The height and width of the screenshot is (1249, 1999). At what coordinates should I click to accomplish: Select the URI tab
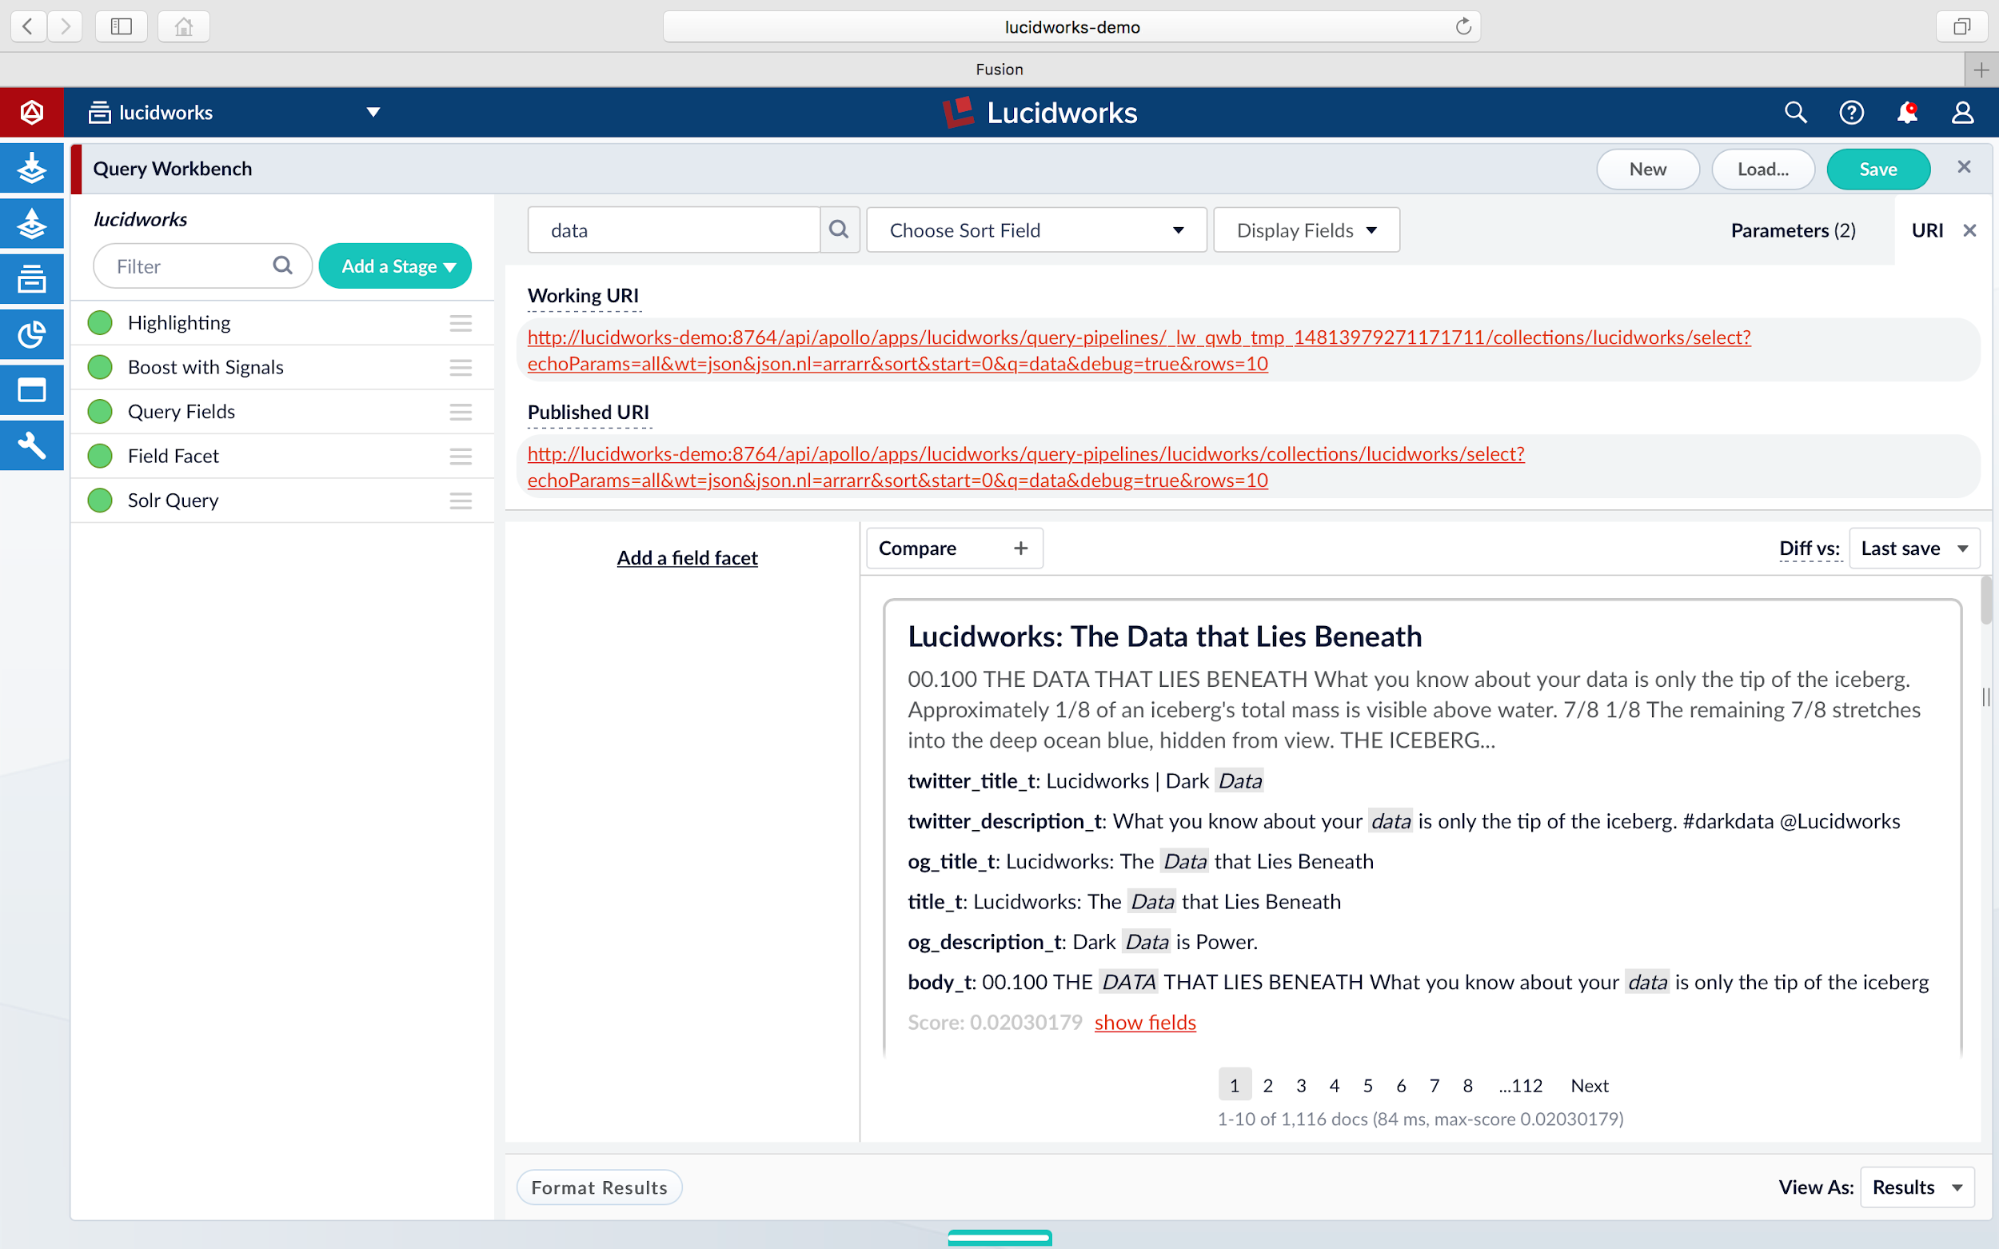pyautogui.click(x=1927, y=230)
